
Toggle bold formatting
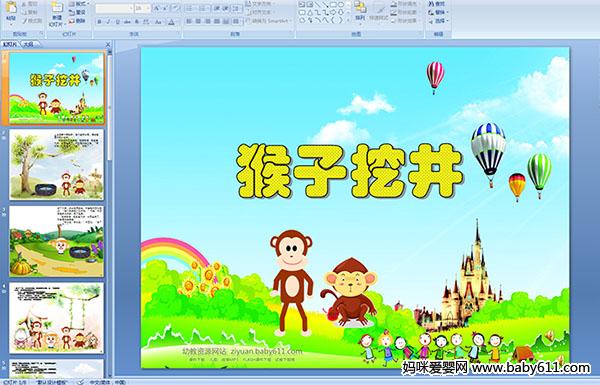coord(99,22)
